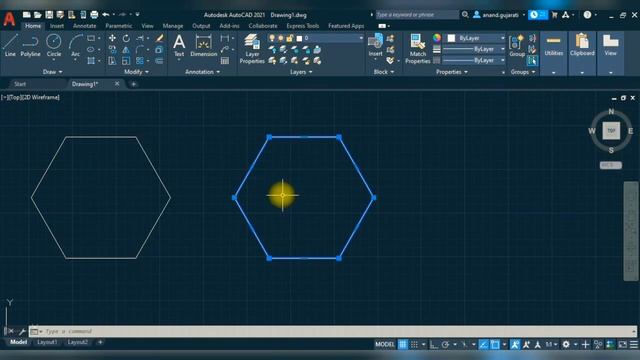Screen dimensions: 640x360
Task: Click layer 0 white color swatch
Action: point(299,38)
